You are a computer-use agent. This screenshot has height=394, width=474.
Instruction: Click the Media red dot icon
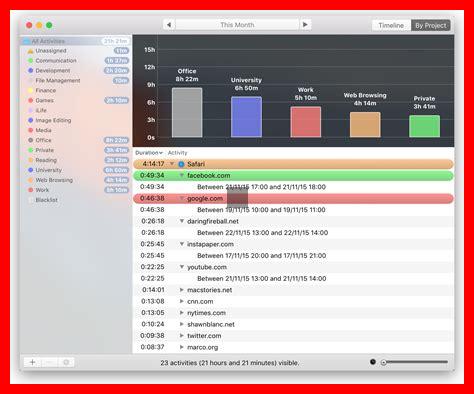[x=30, y=130]
